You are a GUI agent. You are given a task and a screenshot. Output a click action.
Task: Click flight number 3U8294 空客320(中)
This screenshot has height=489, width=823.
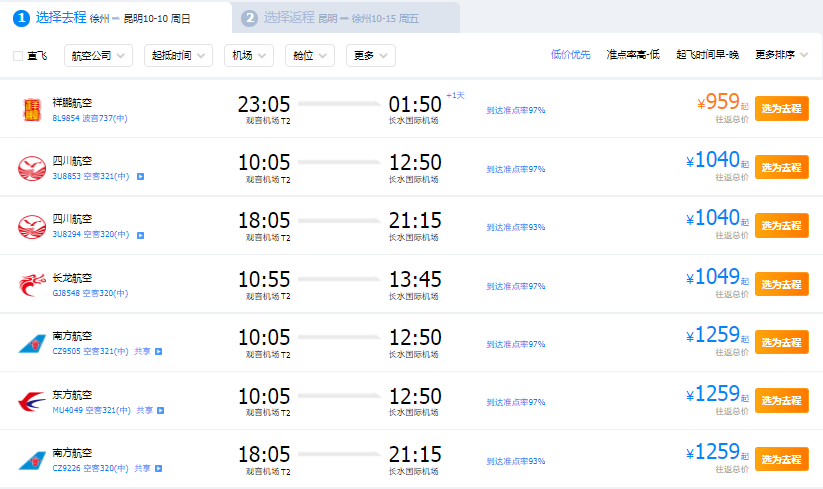click(91, 235)
